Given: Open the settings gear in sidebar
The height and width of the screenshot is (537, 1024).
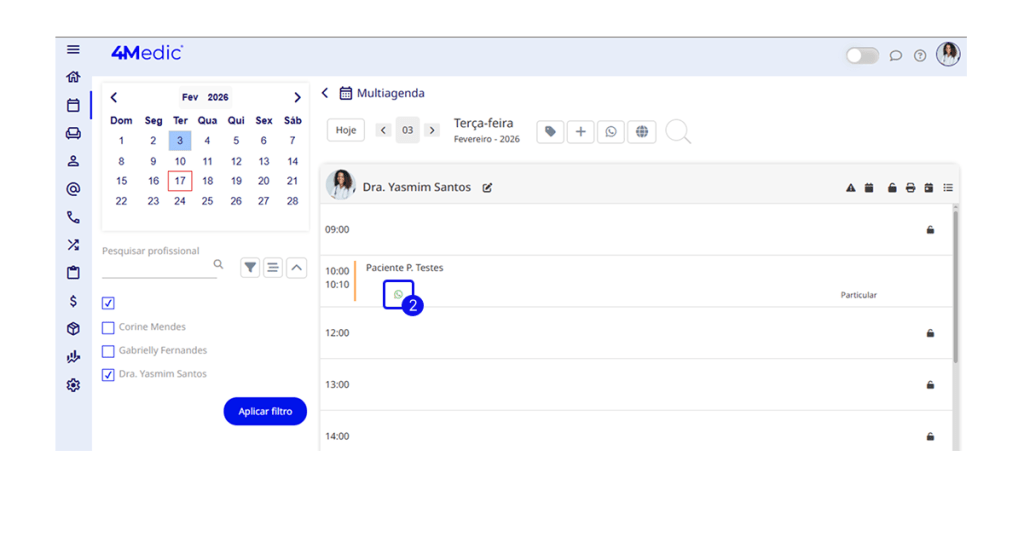Looking at the screenshot, I should (x=73, y=385).
